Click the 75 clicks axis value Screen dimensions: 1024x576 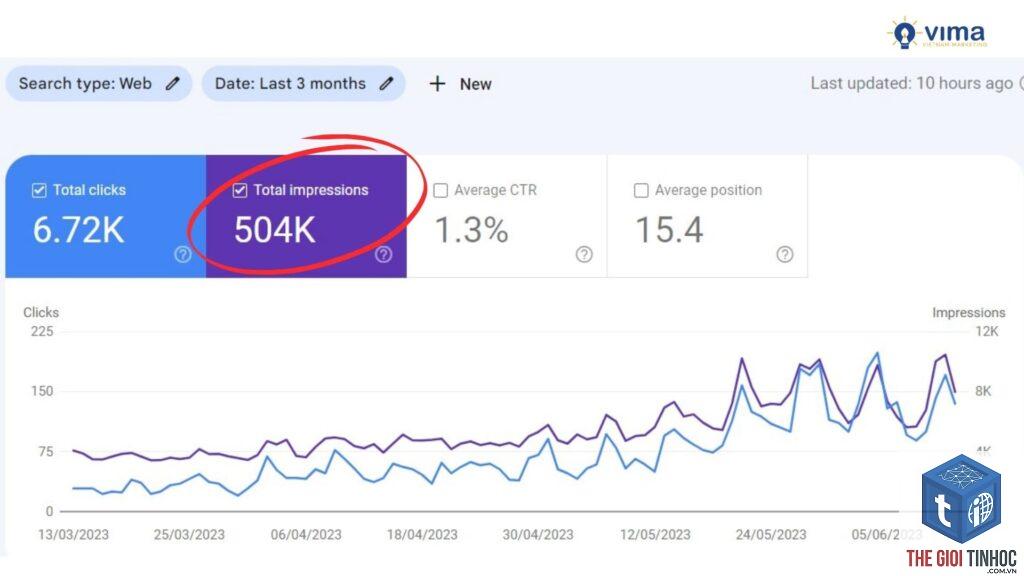pyautogui.click(x=45, y=451)
